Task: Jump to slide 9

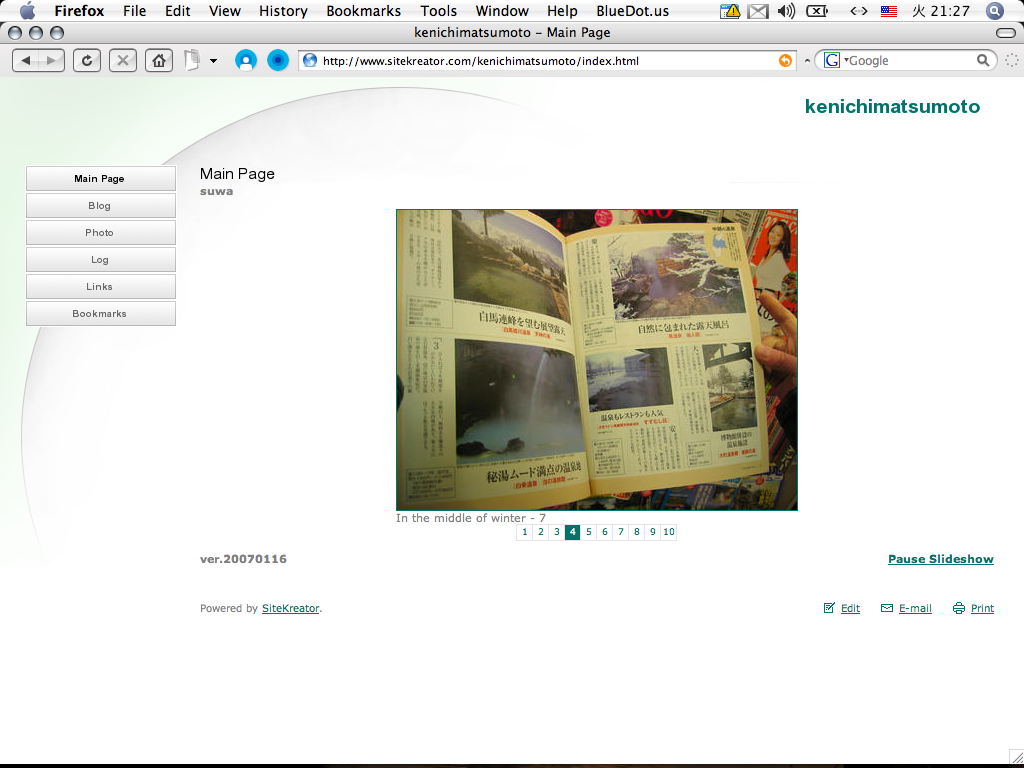Action: pos(652,532)
